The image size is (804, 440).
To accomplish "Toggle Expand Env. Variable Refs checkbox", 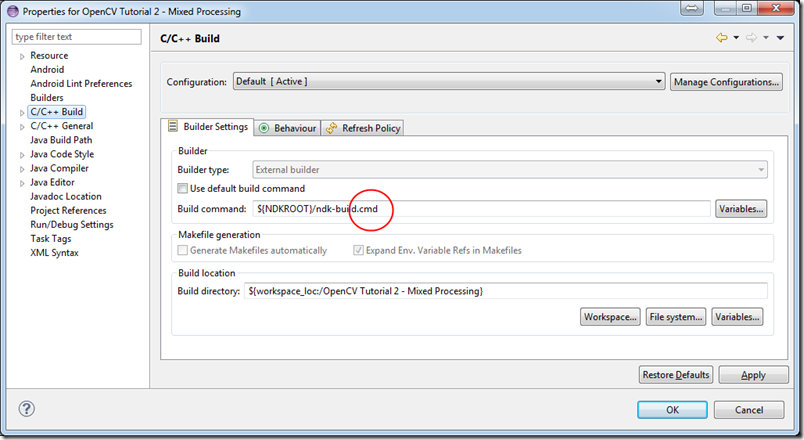I will (358, 250).
